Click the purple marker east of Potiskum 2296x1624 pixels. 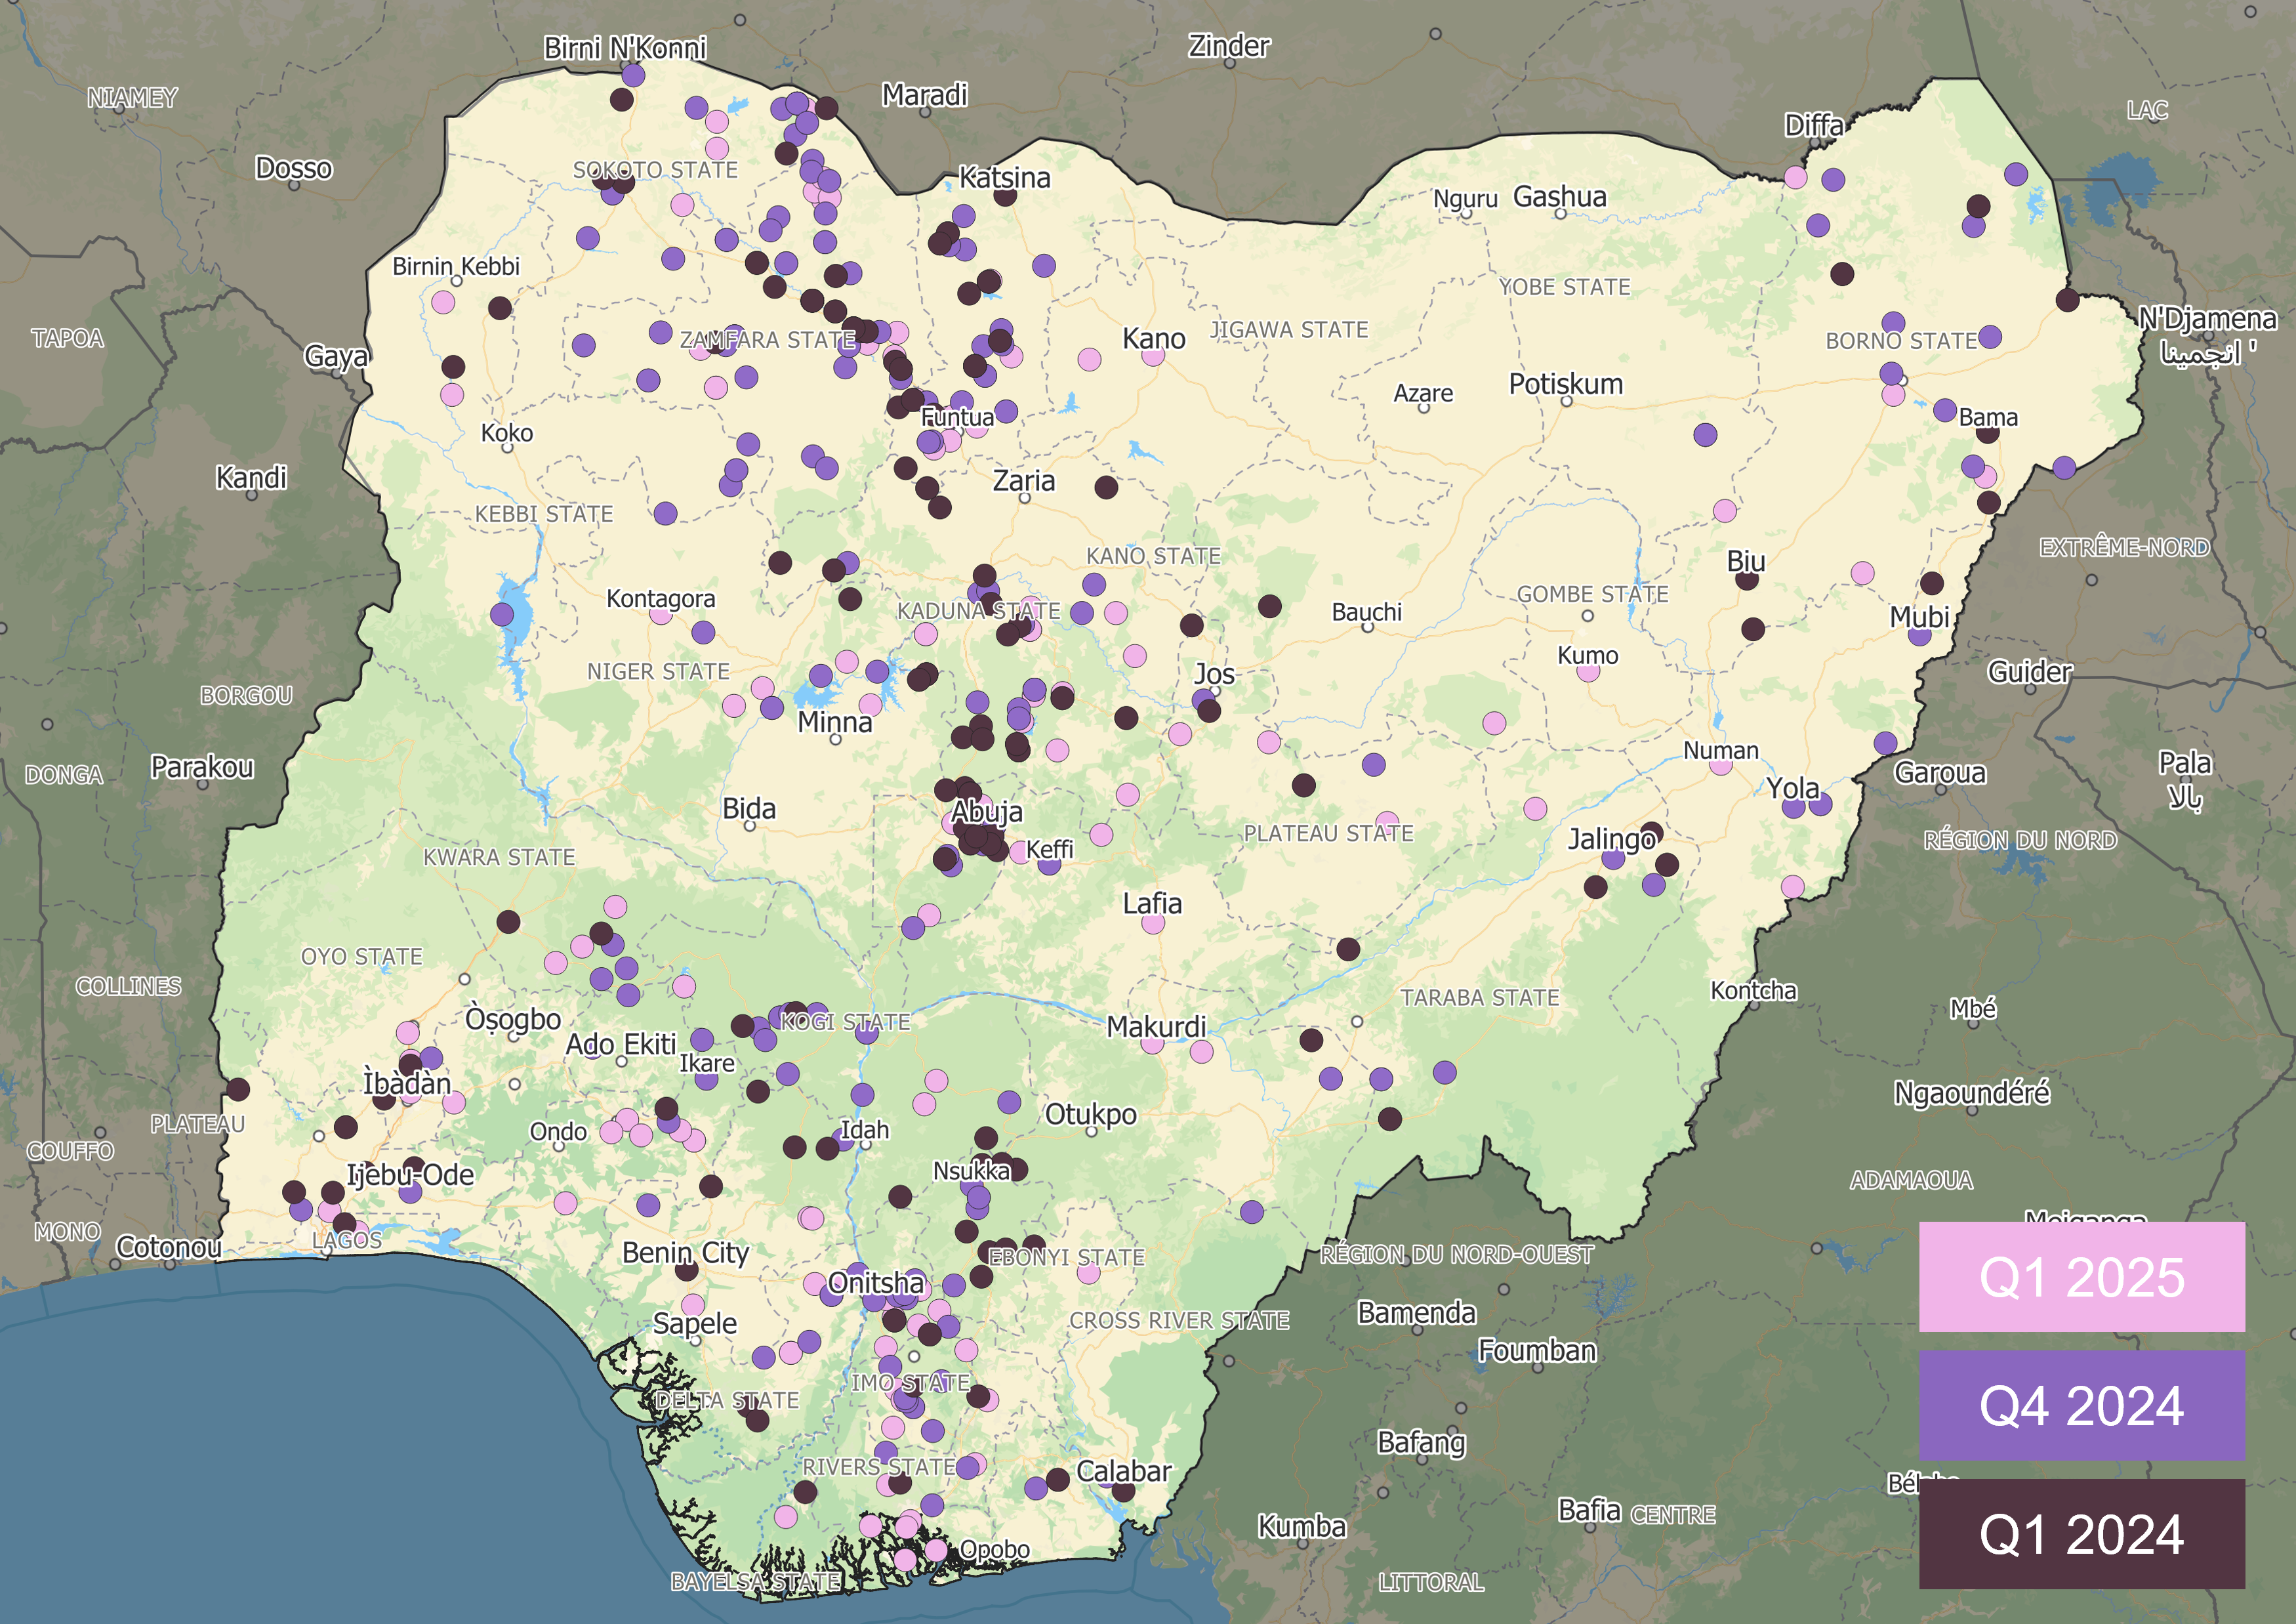coord(1706,435)
